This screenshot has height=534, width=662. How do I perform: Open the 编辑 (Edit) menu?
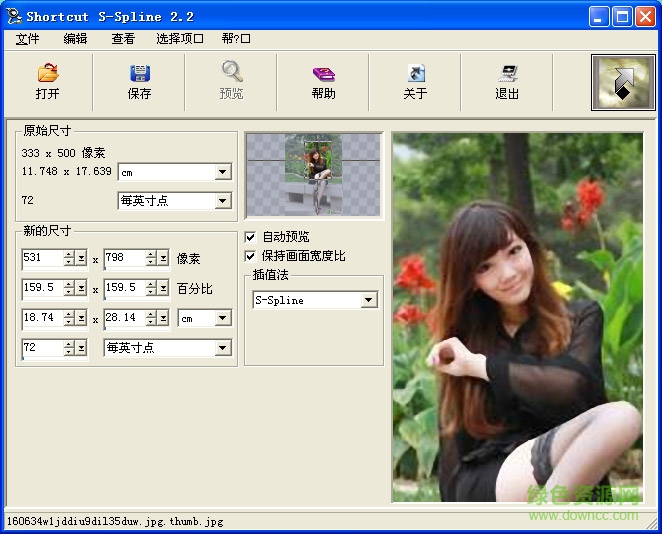coord(75,39)
